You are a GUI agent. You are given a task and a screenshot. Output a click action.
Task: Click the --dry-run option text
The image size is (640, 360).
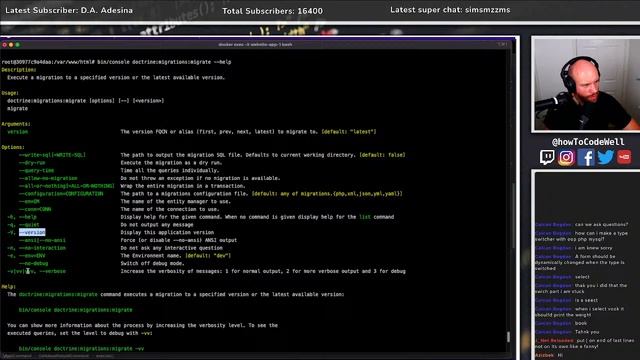(x=32, y=163)
